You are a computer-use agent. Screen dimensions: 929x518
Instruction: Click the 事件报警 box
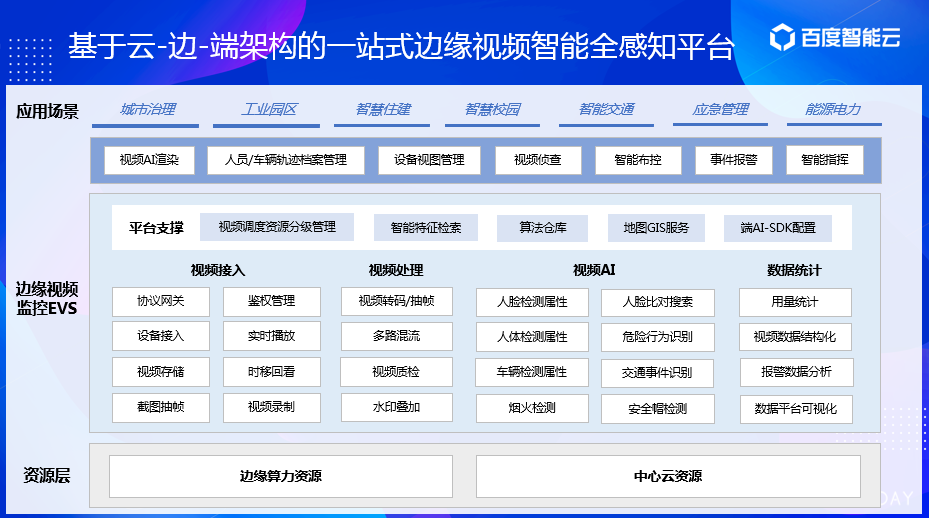(733, 160)
